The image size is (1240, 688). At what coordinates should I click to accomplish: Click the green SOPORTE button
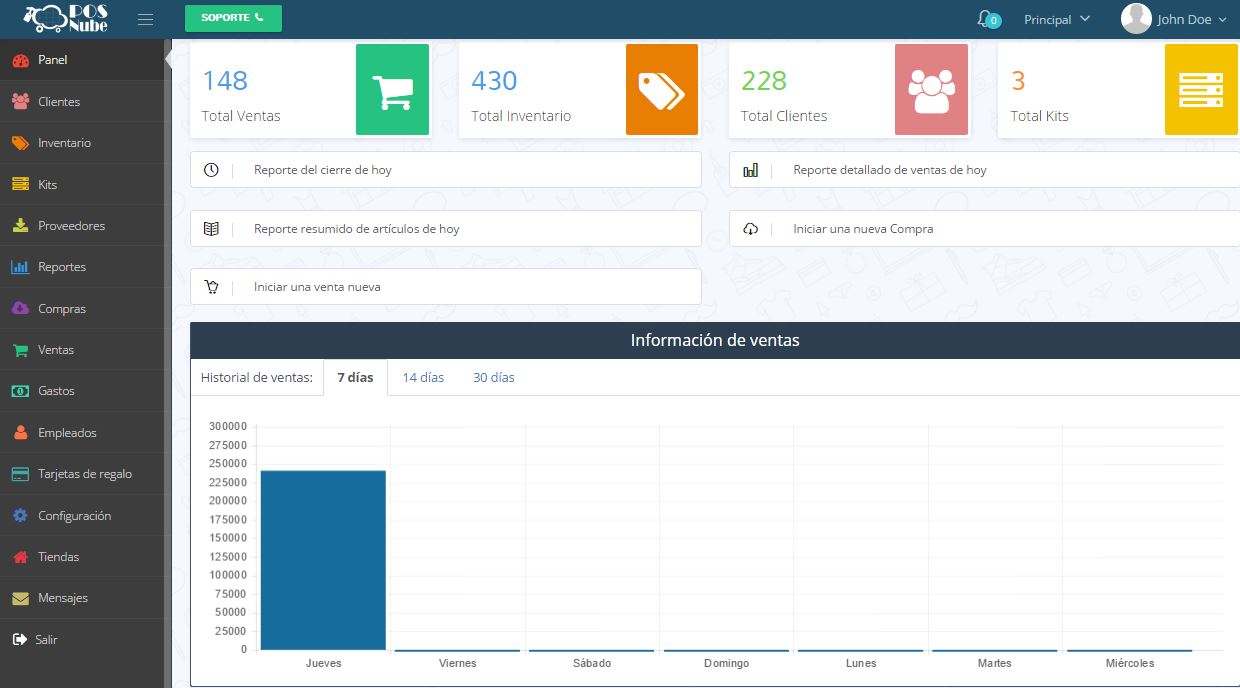pos(233,18)
